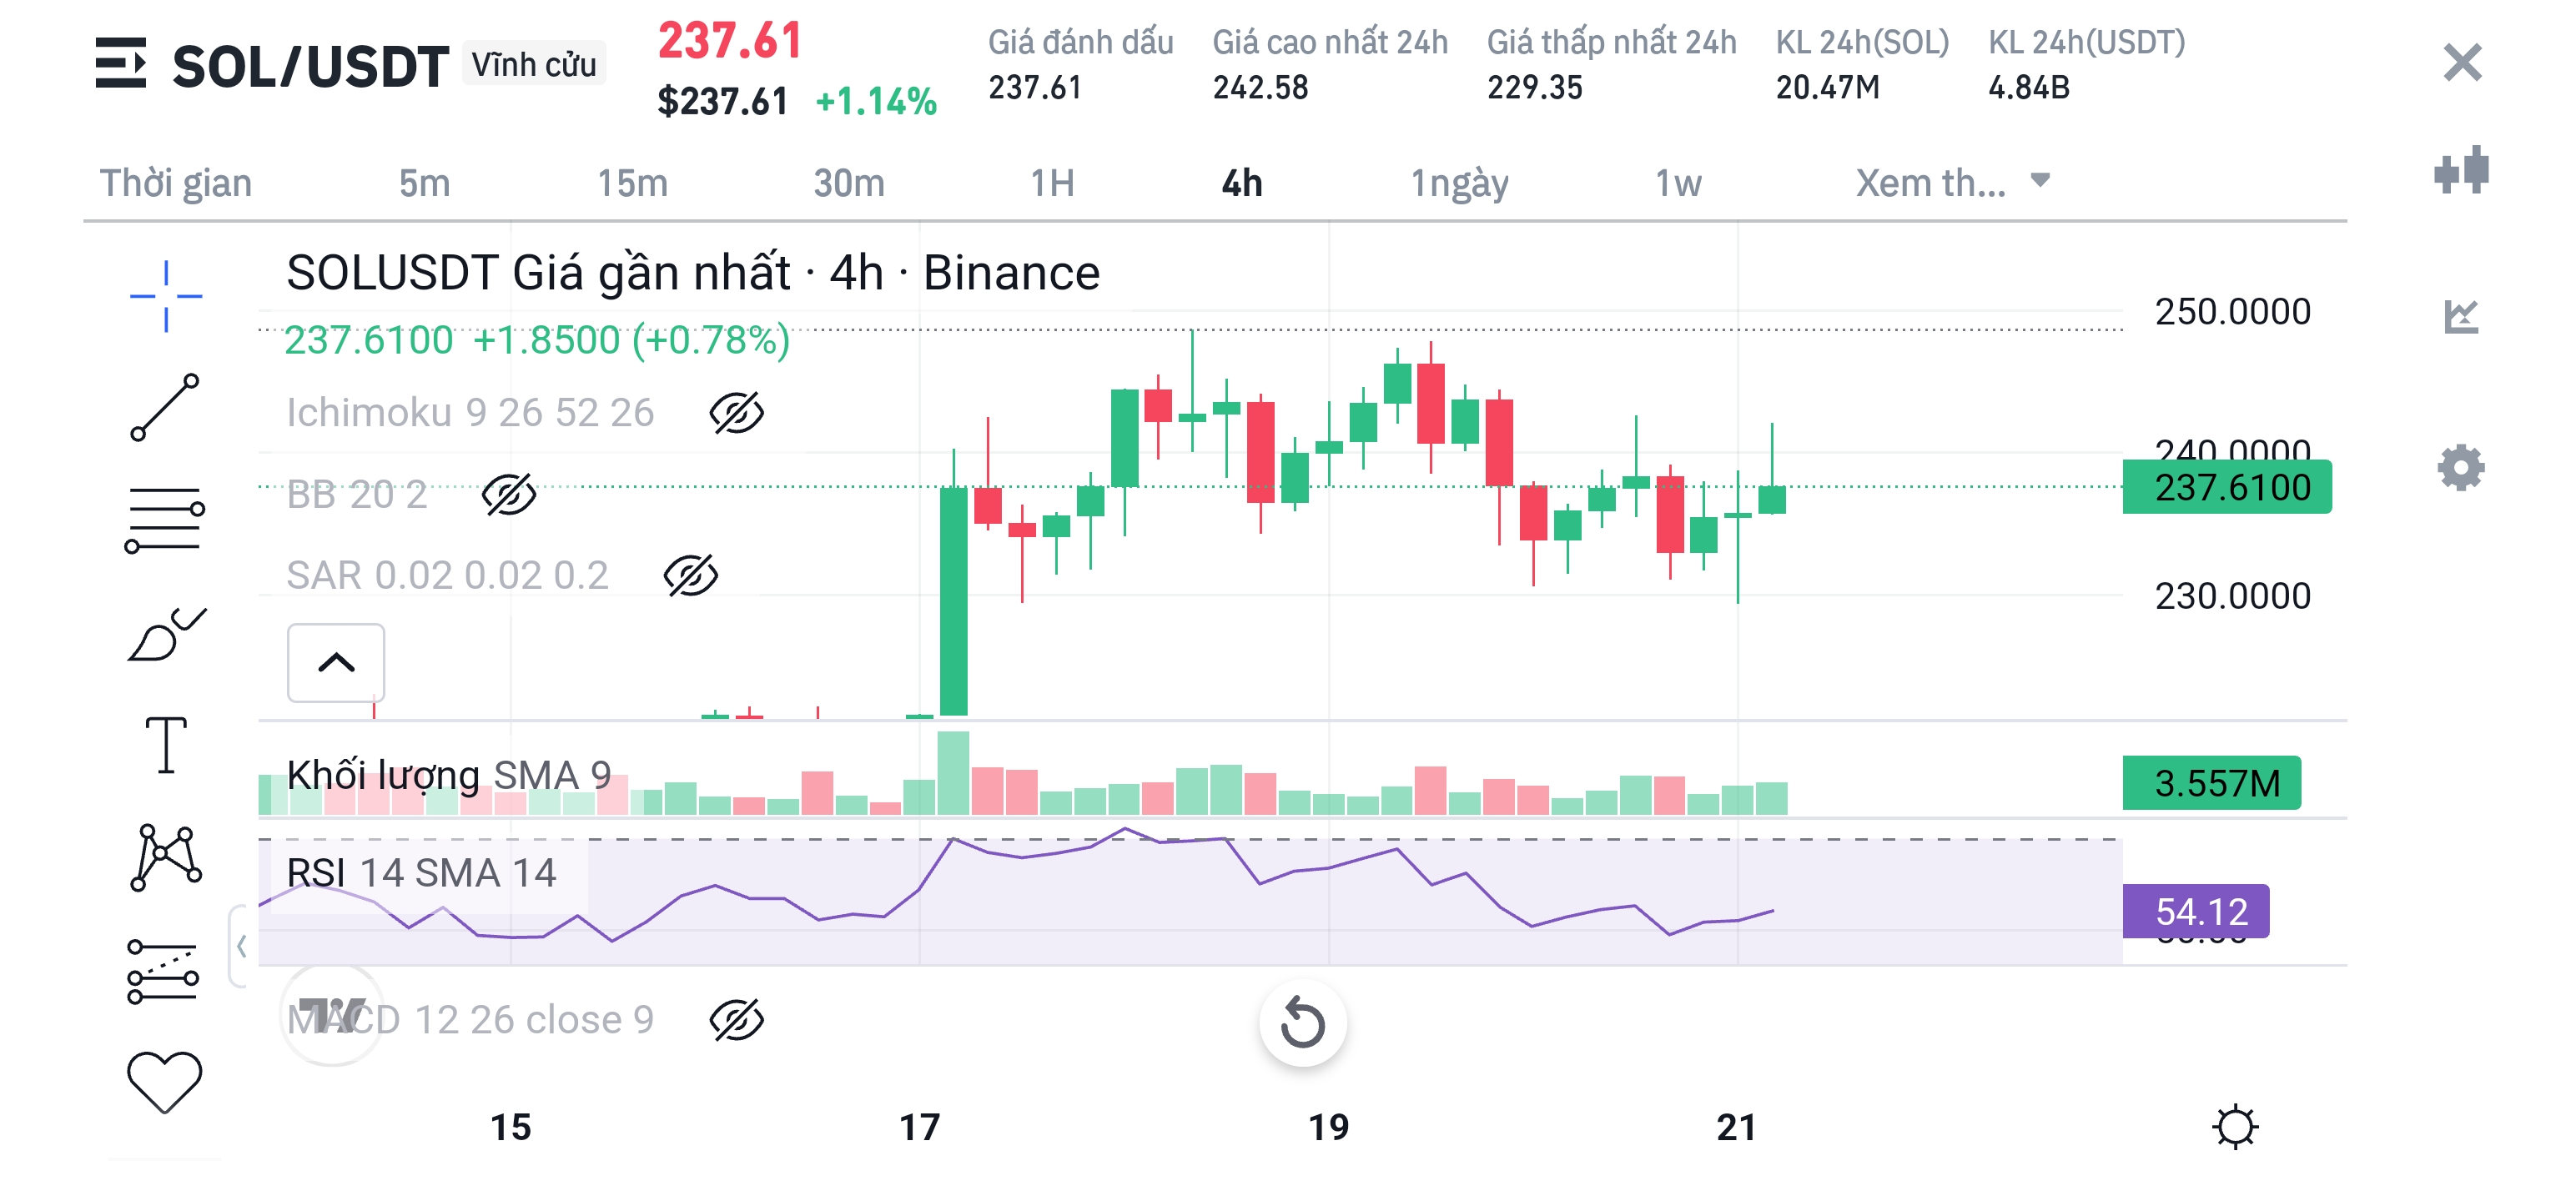
Task: Toggle MACD 12 26 indicator visibility
Action: tap(736, 1020)
